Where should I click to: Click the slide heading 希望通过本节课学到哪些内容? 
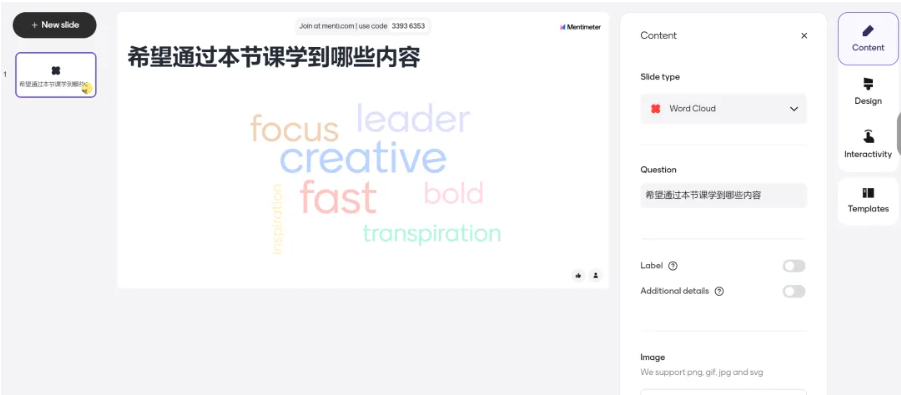point(274,57)
